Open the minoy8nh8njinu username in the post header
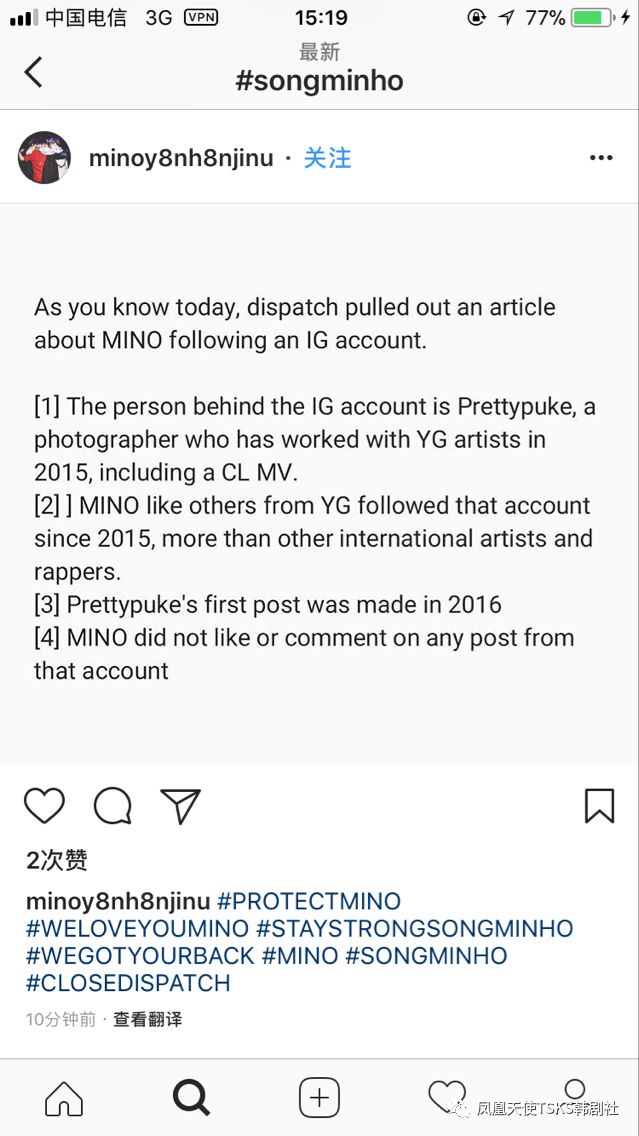This screenshot has width=639, height=1136. click(x=181, y=158)
